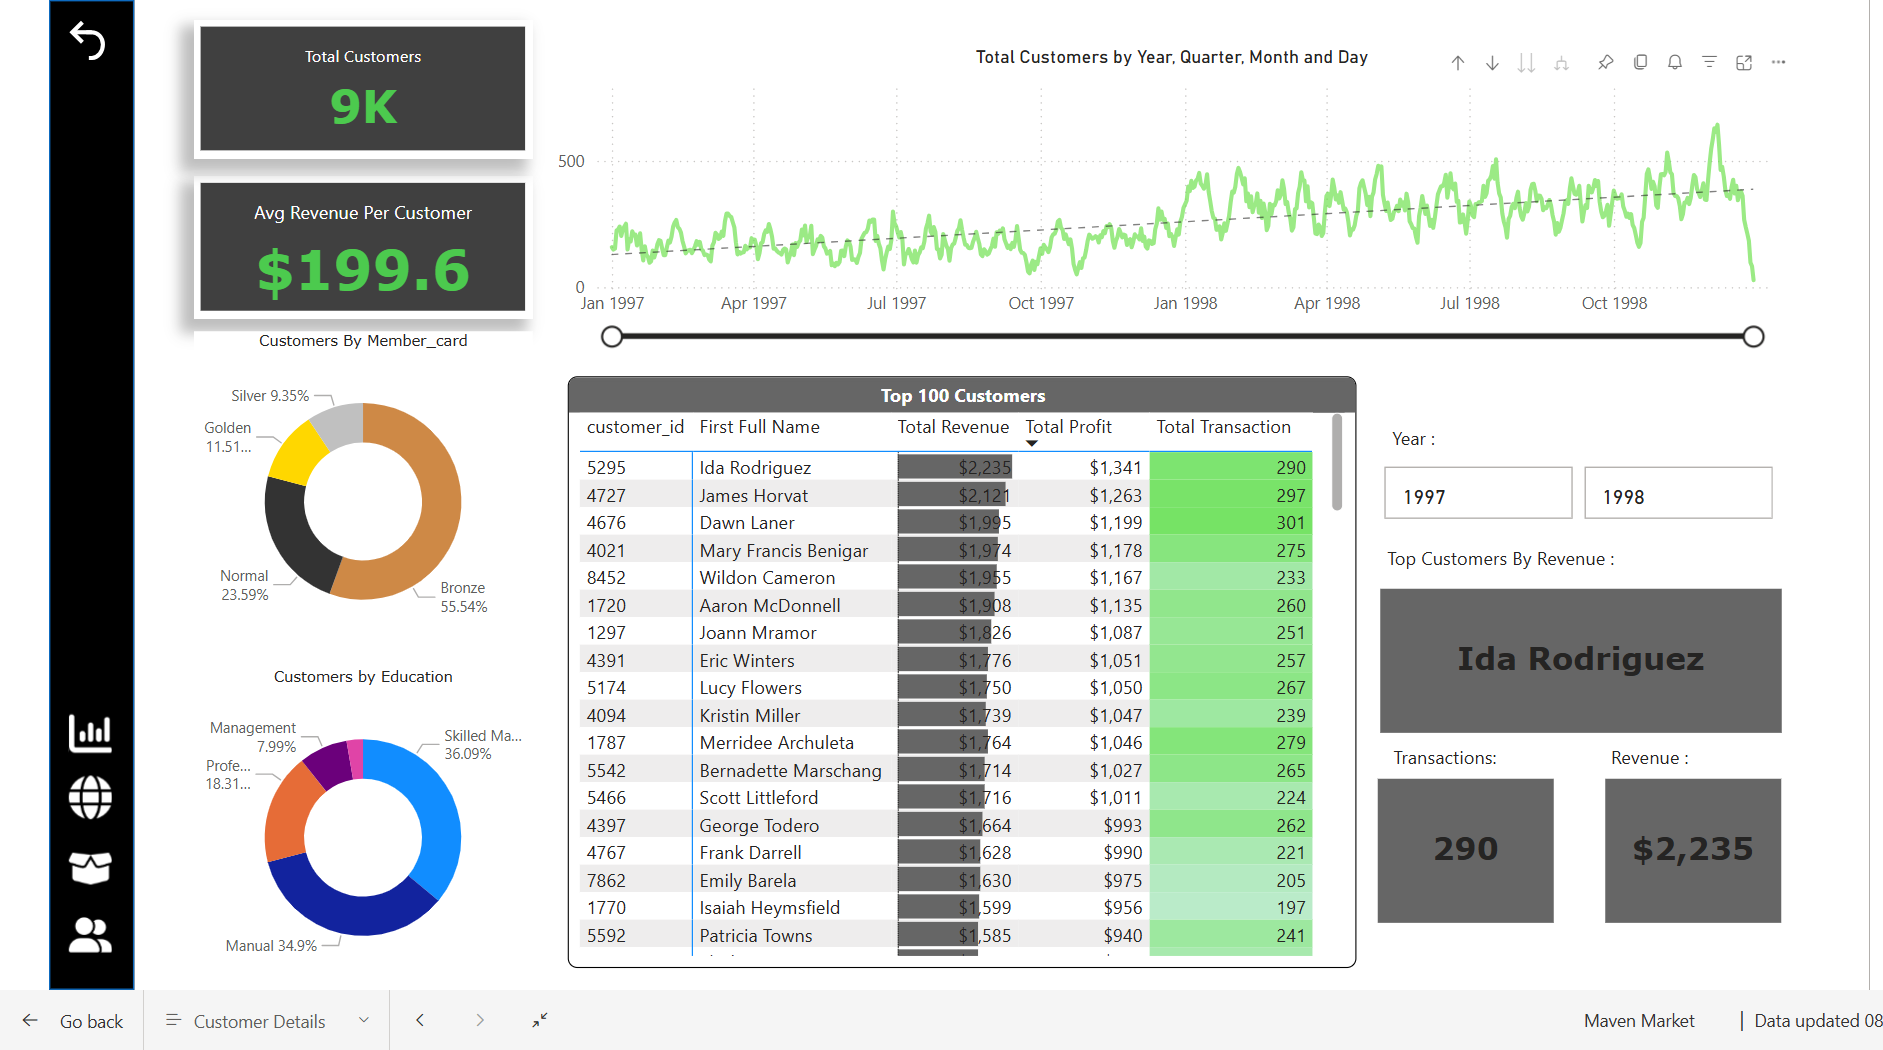Set an alert using the bell icon
This screenshot has width=1883, height=1050.
point(1675,62)
